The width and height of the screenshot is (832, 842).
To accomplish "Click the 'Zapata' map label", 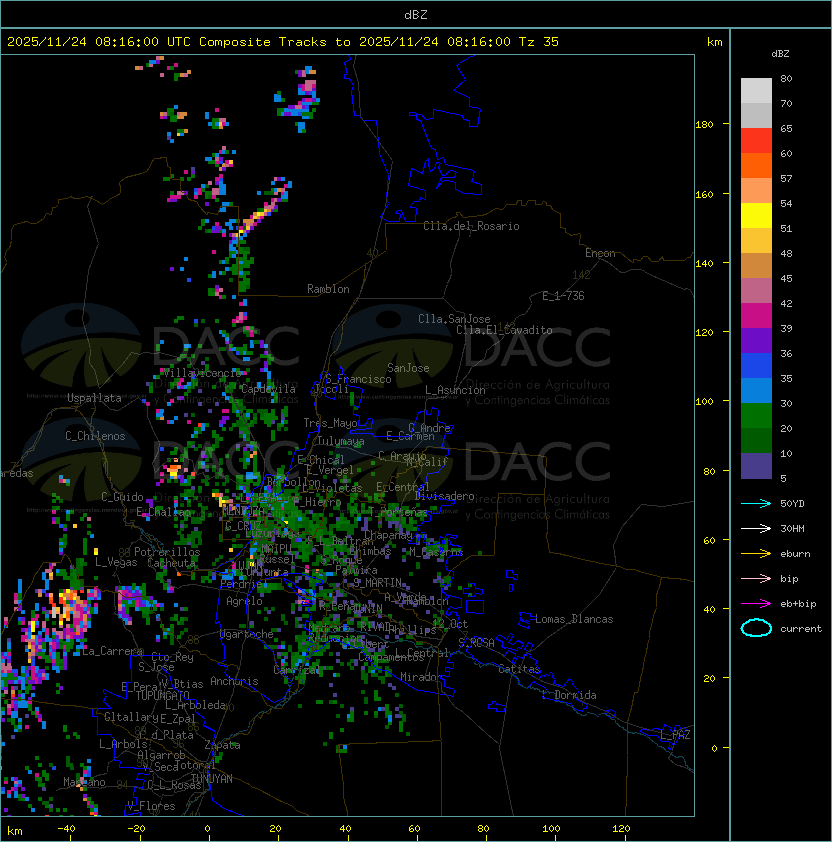I will pos(222,745).
